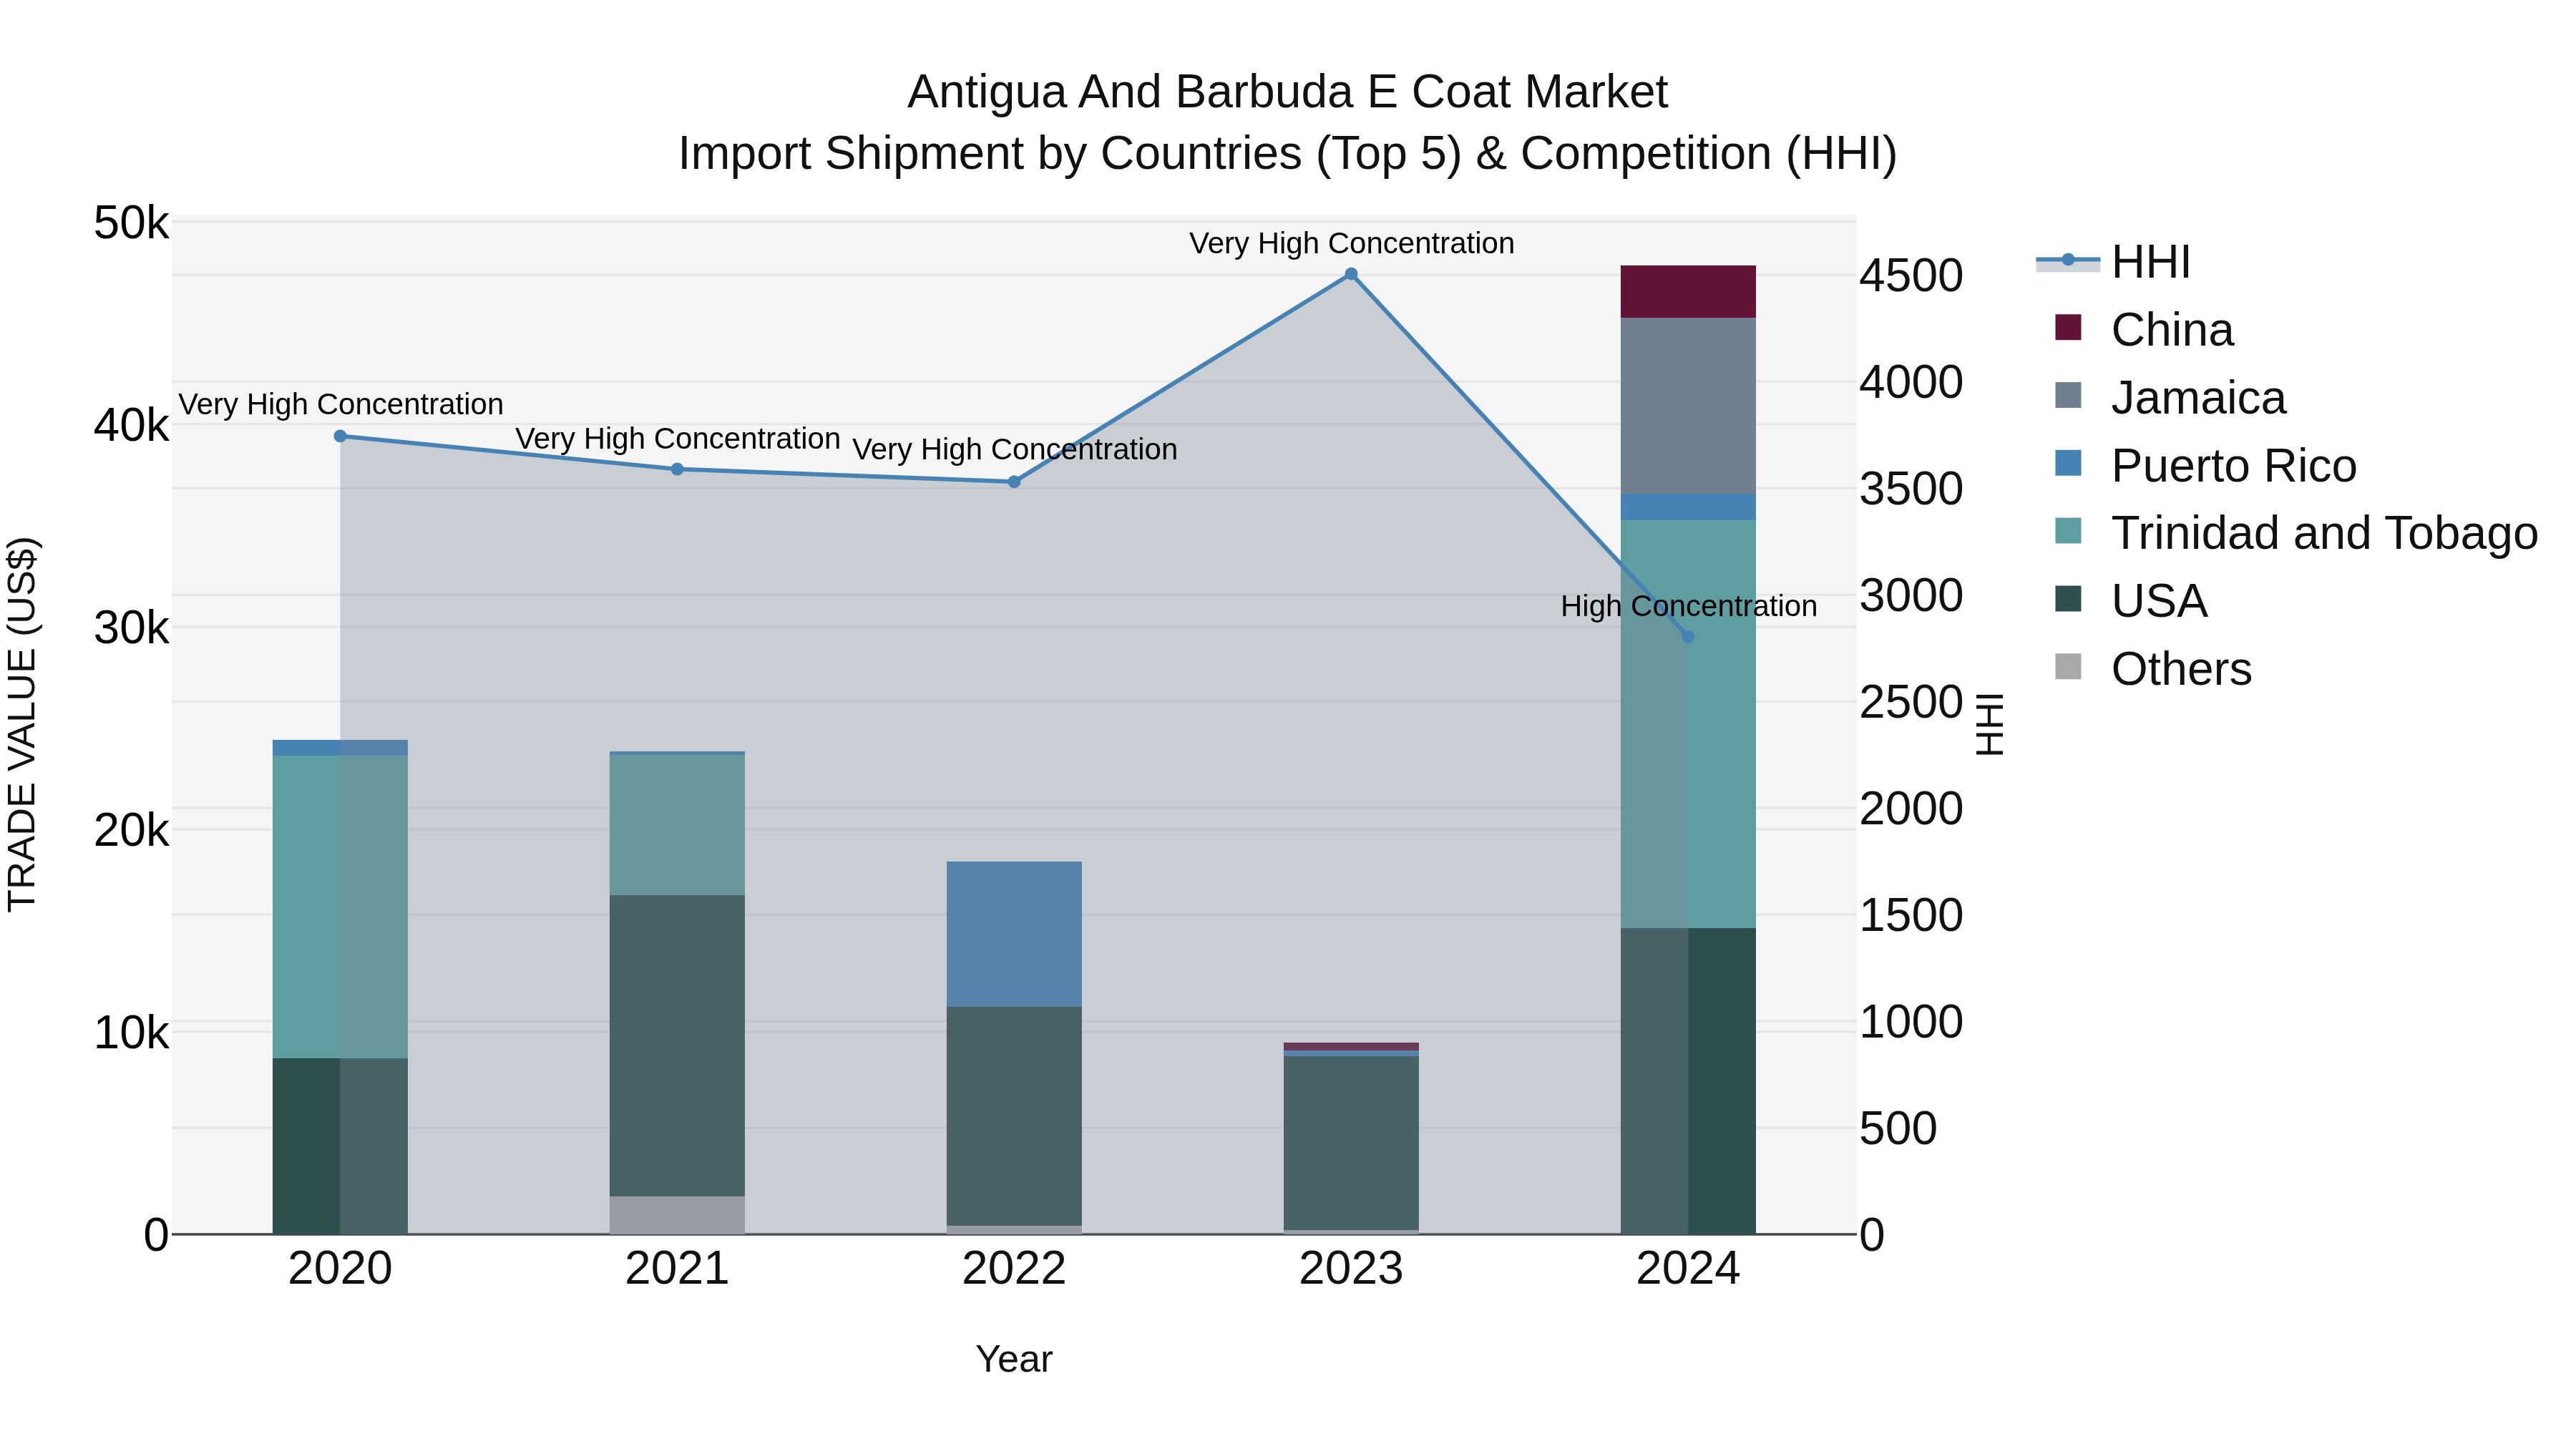Click the China maroon legend swatch
2576x1449 pixels.
2068,327
